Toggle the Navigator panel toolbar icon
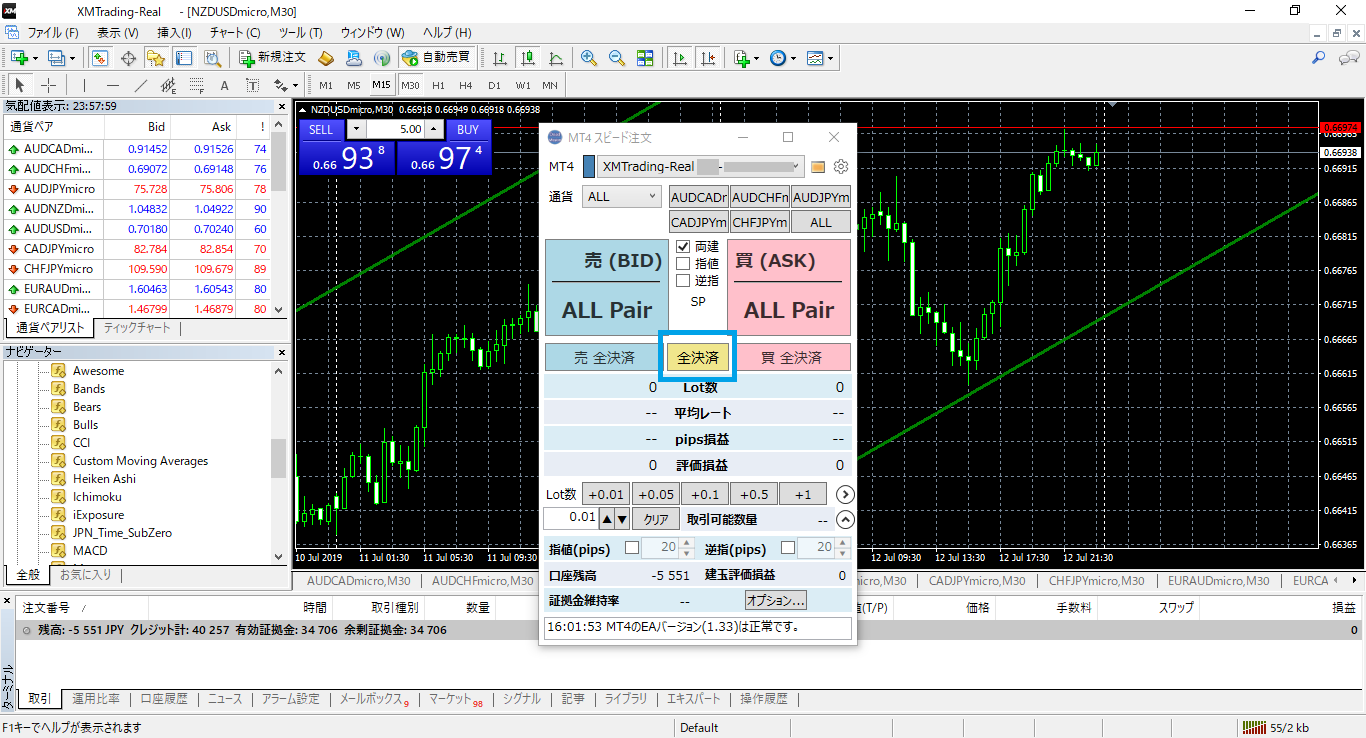 point(156,58)
